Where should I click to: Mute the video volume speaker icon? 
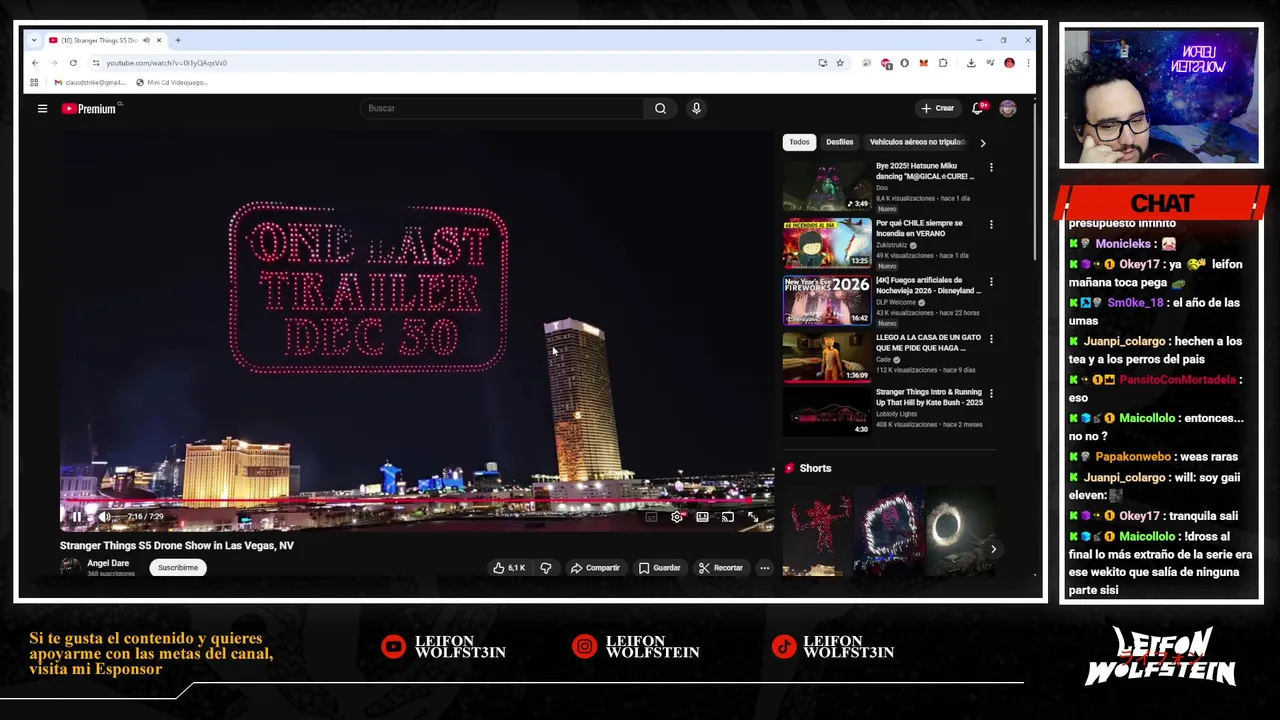[x=103, y=517]
